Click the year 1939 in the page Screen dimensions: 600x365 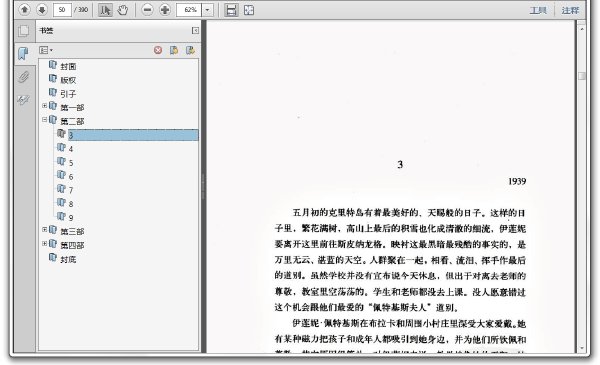tap(517, 181)
